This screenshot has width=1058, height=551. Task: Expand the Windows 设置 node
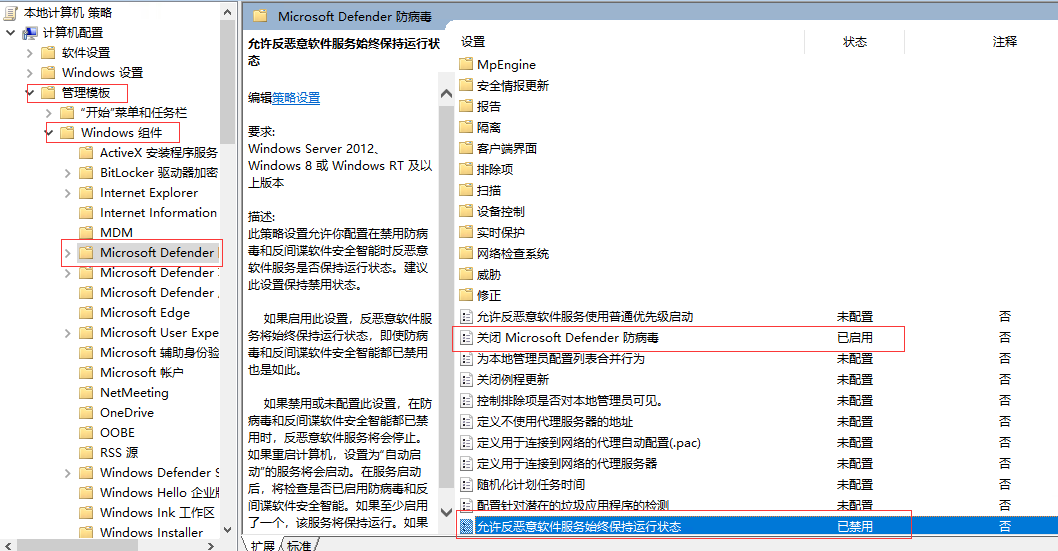tap(29, 72)
